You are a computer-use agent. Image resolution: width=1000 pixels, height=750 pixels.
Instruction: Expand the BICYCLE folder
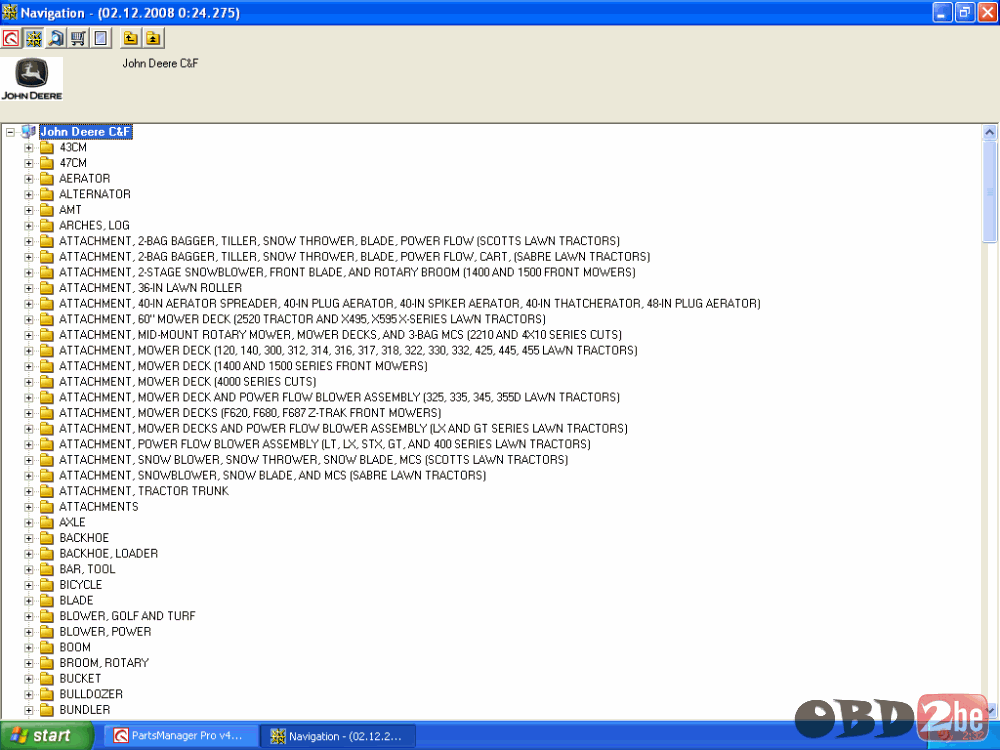click(x=29, y=585)
